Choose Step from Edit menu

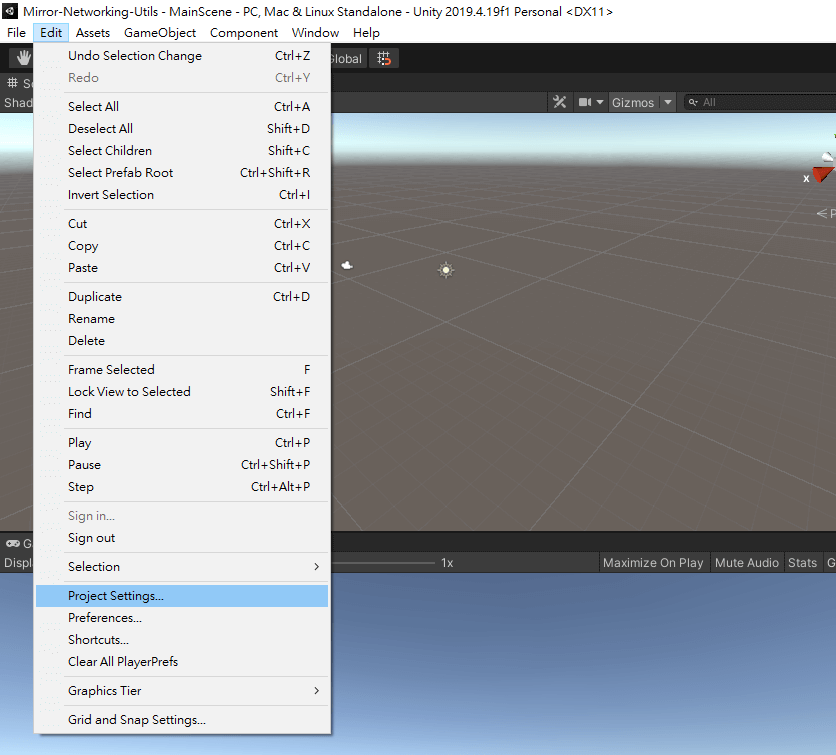click(x=182, y=487)
